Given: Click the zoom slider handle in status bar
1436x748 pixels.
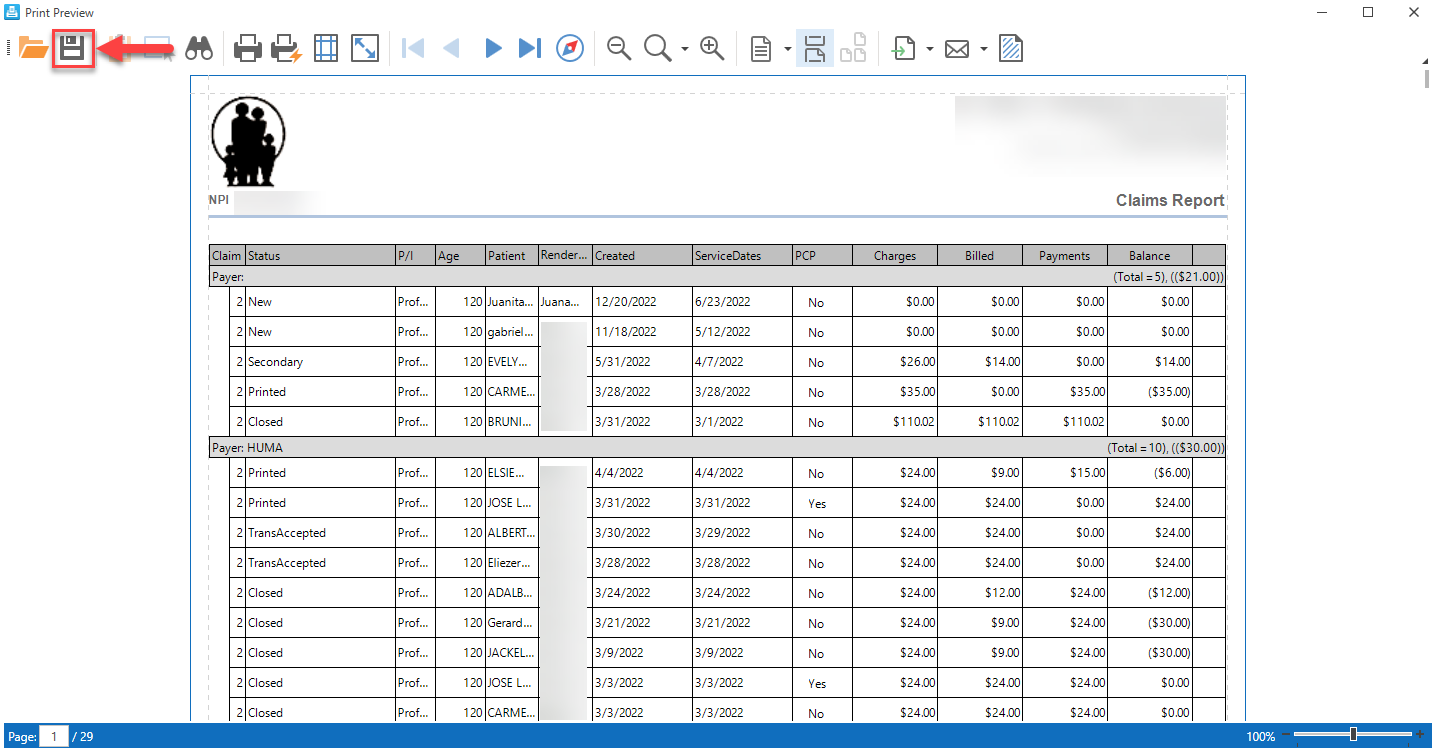Looking at the screenshot, I should pos(1353,735).
